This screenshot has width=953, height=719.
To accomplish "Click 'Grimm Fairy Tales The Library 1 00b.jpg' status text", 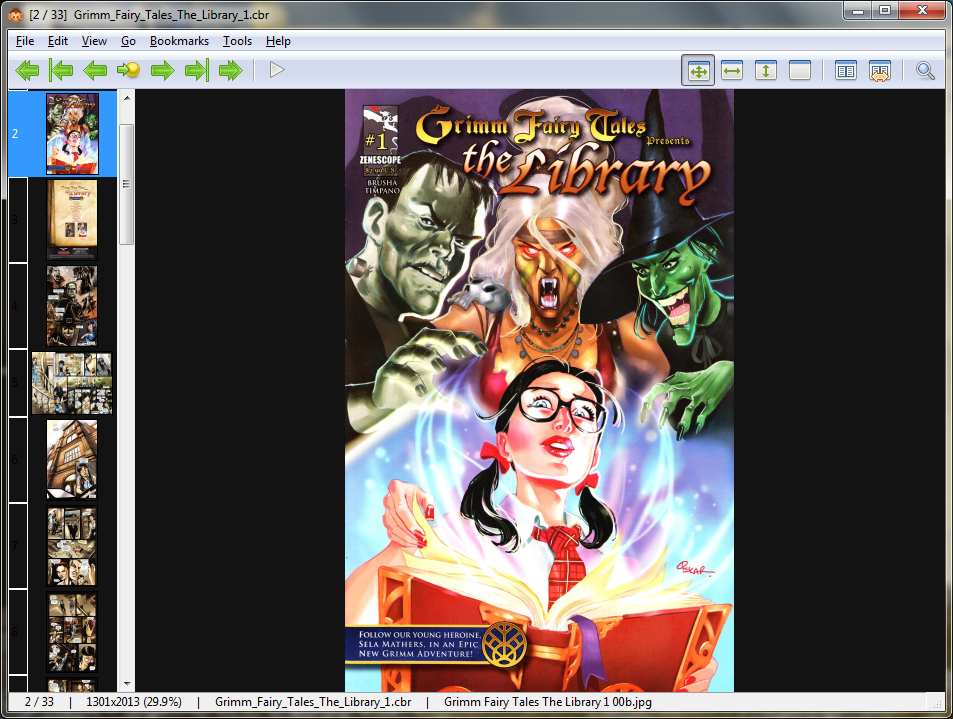I will coord(548,702).
